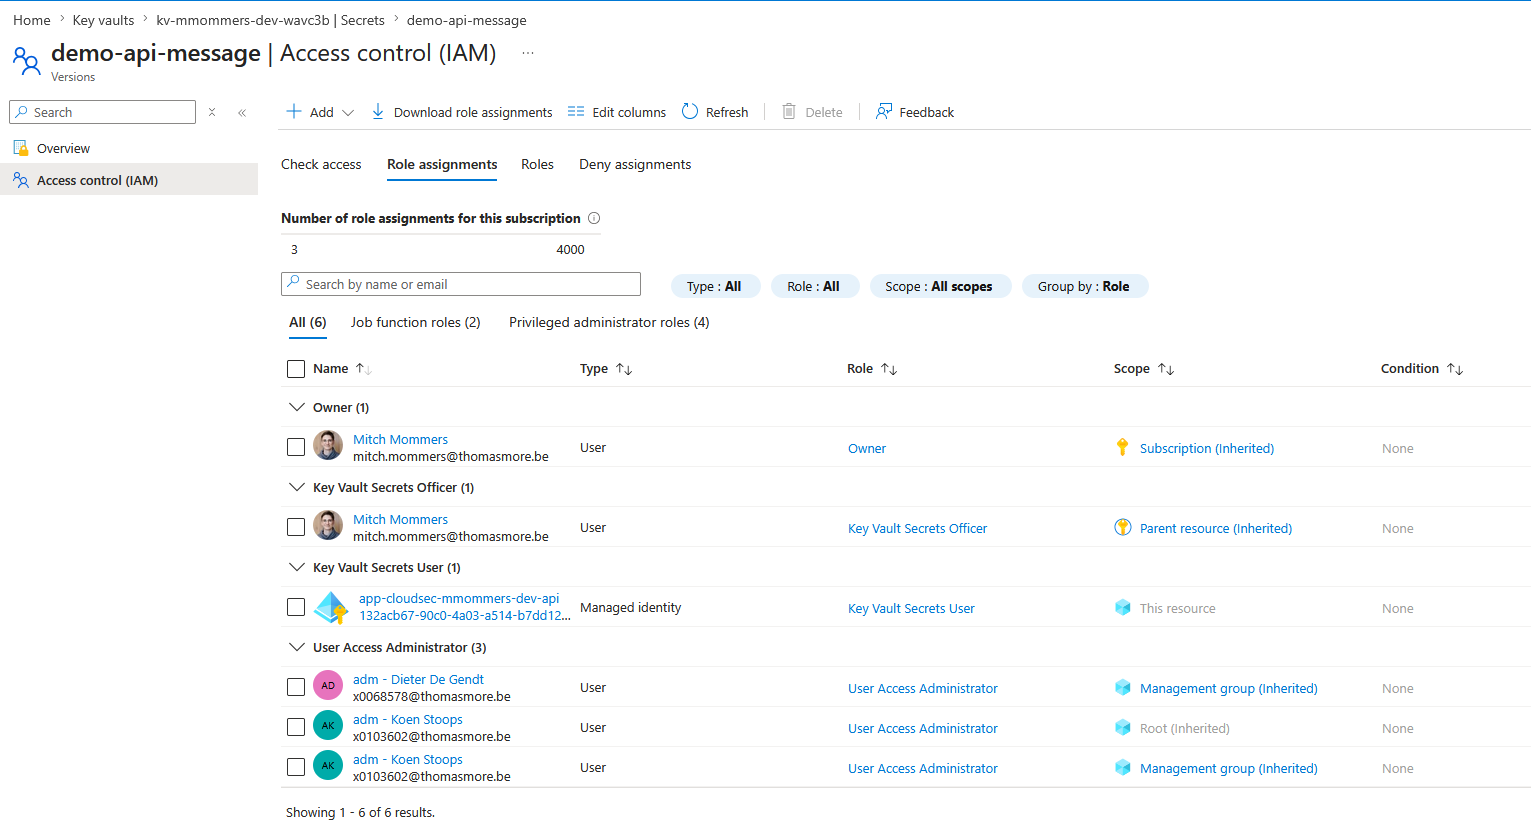1531x827 pixels.
Task: Show Job function roles (2)
Action: click(415, 322)
